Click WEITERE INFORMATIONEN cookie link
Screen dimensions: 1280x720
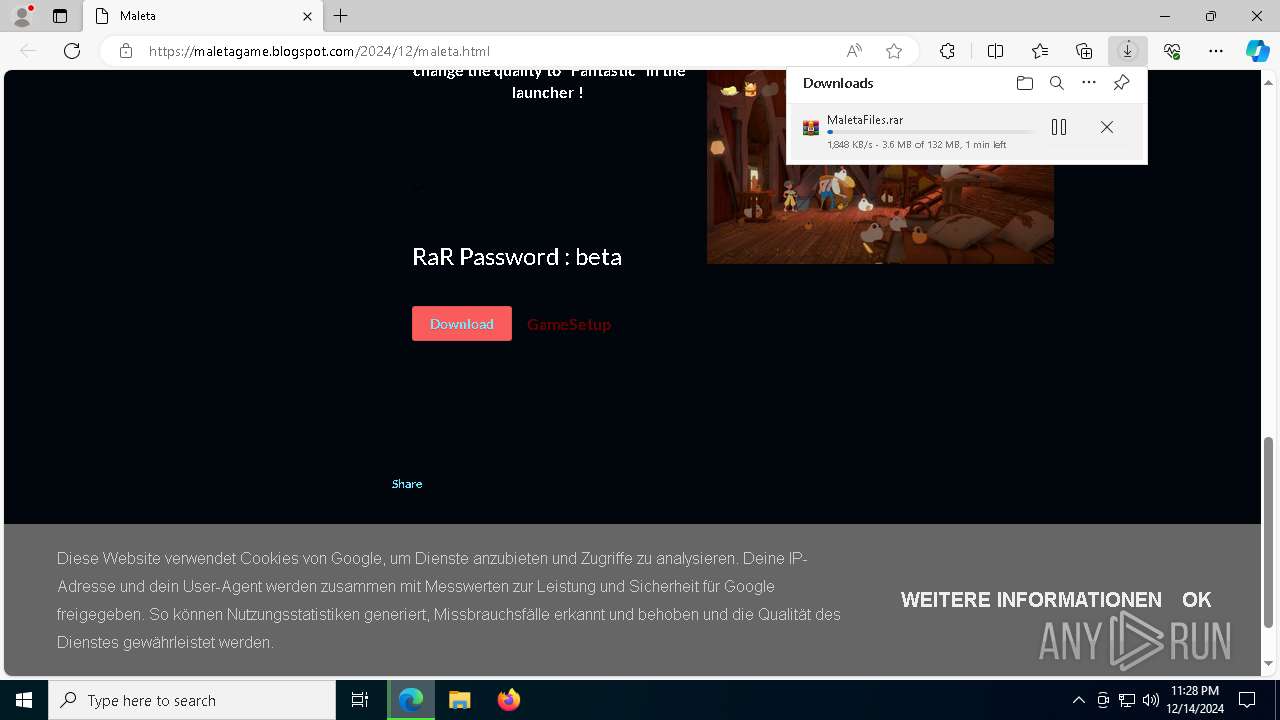pyautogui.click(x=1031, y=600)
